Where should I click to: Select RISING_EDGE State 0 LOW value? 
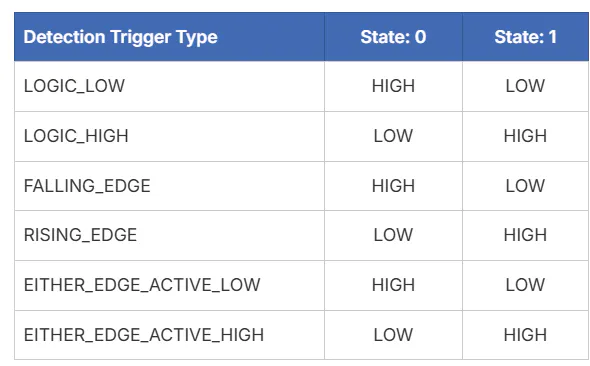[x=393, y=235]
